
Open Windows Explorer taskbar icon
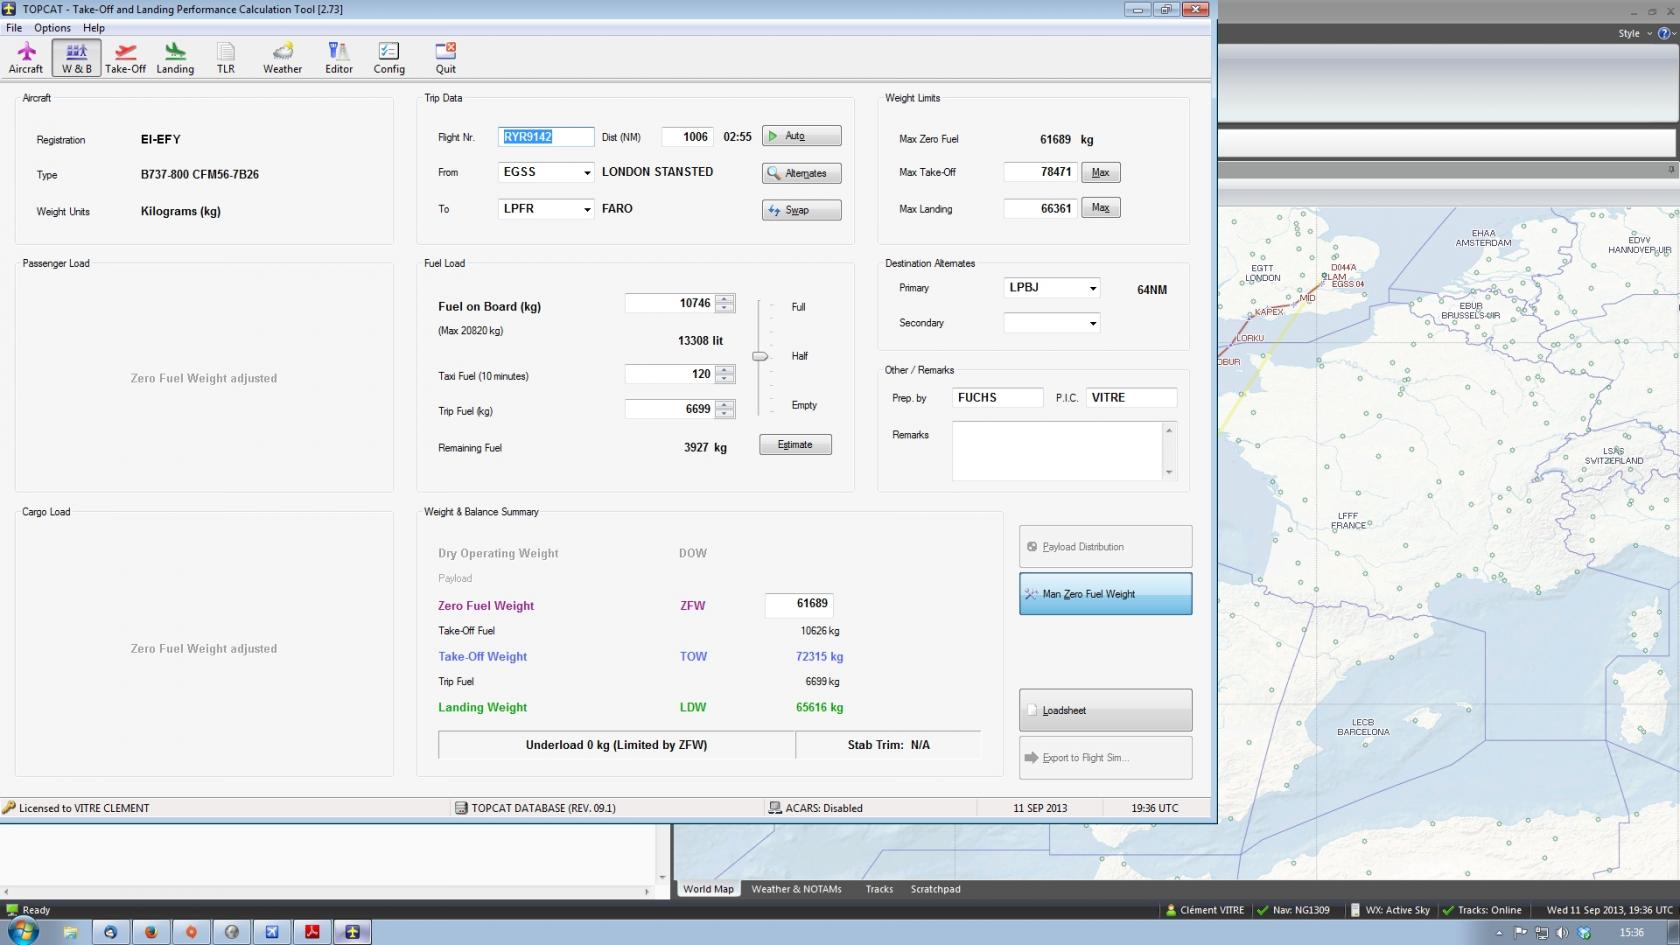coord(70,932)
